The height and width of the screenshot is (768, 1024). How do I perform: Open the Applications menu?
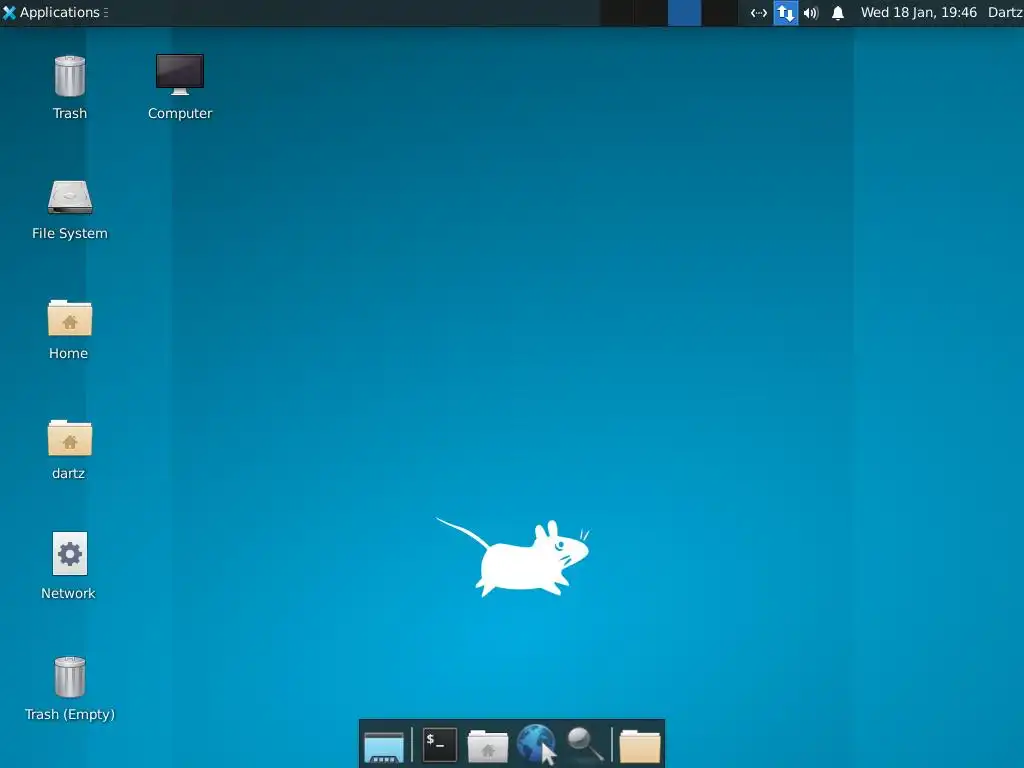[54, 12]
